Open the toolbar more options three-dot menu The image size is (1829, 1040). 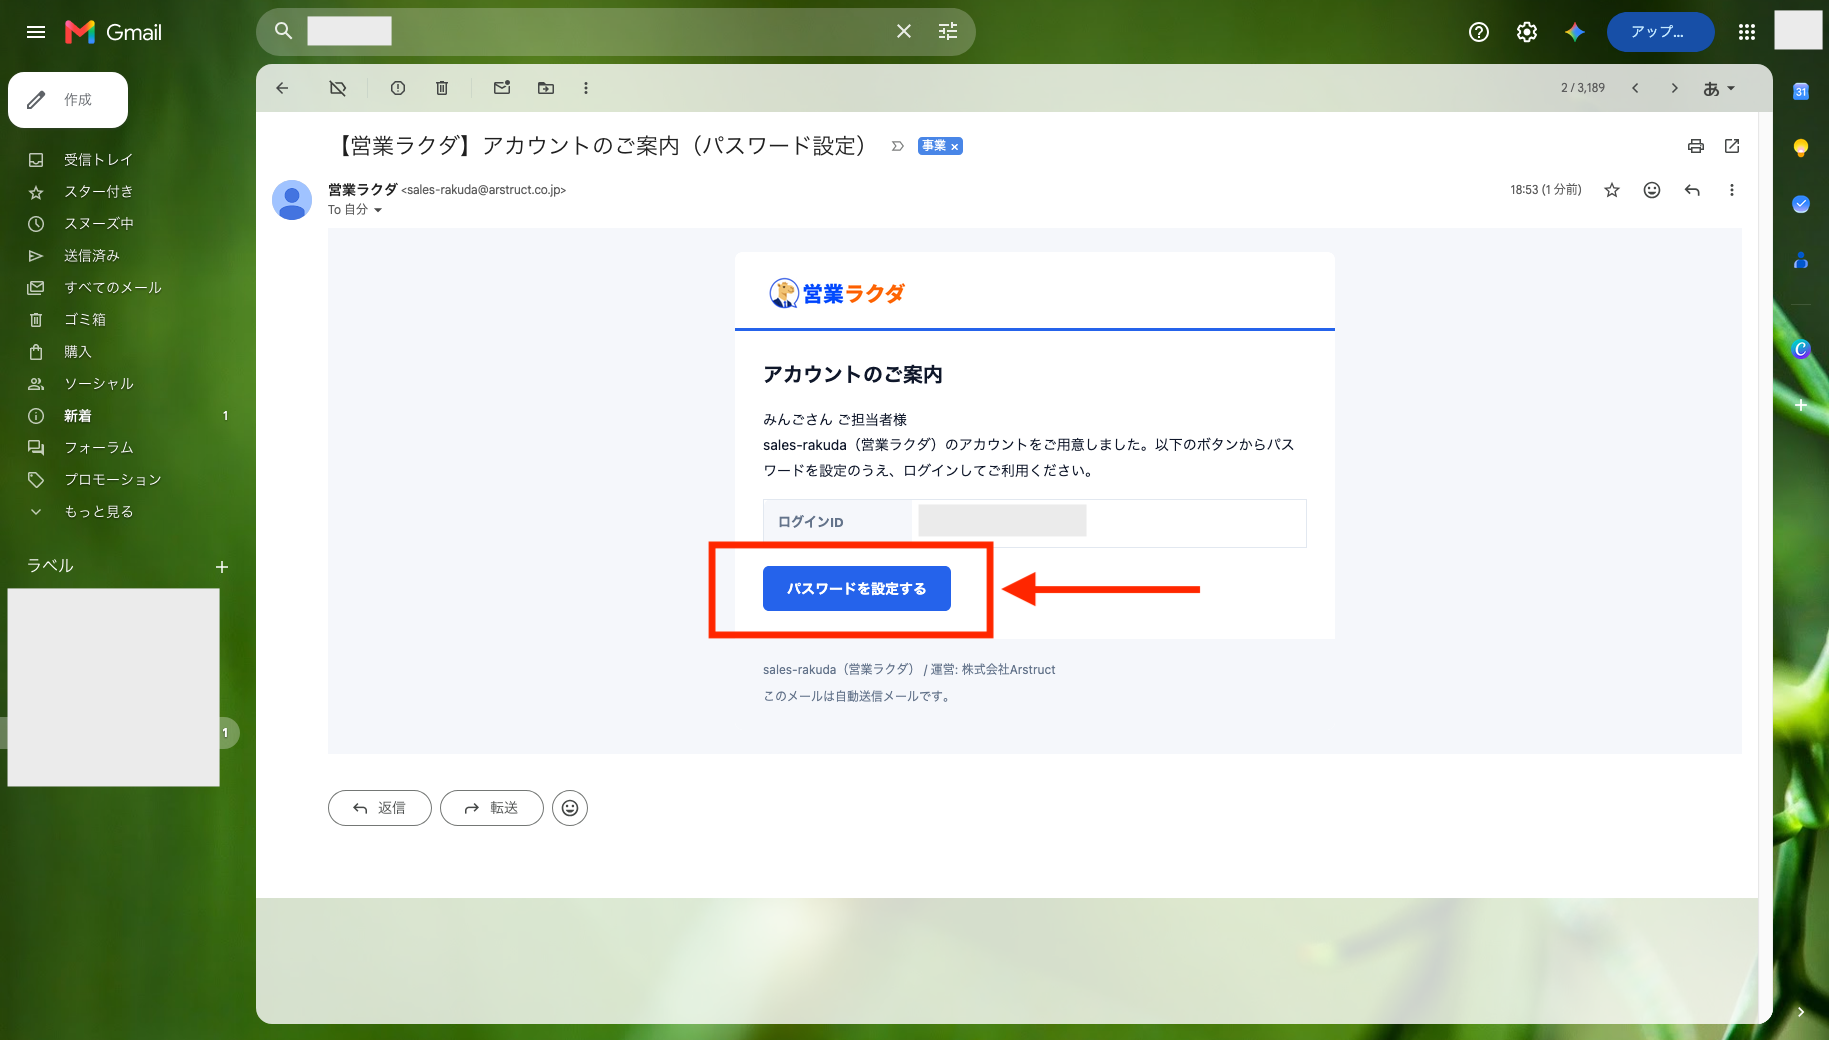pos(586,88)
